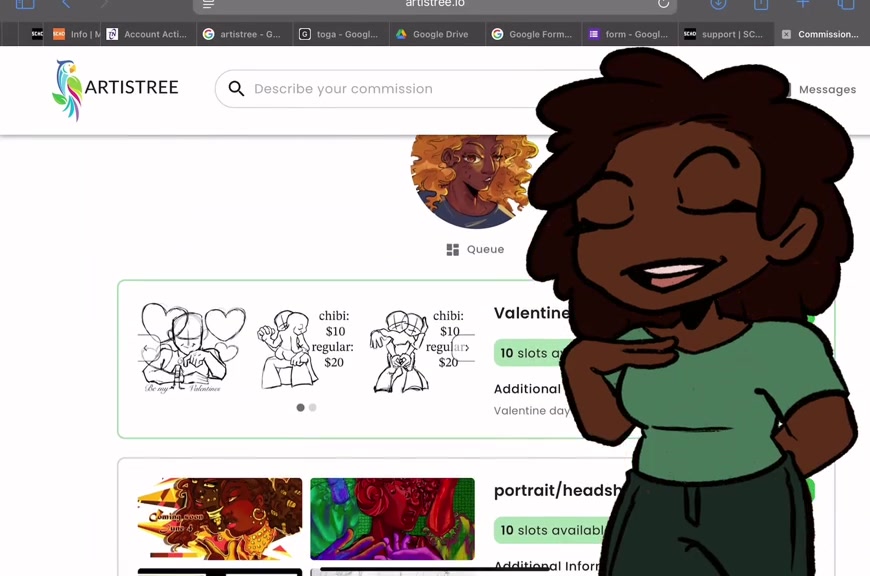Open the heart-hands couple sketch
The width and height of the screenshot is (870, 576).
click(418, 350)
